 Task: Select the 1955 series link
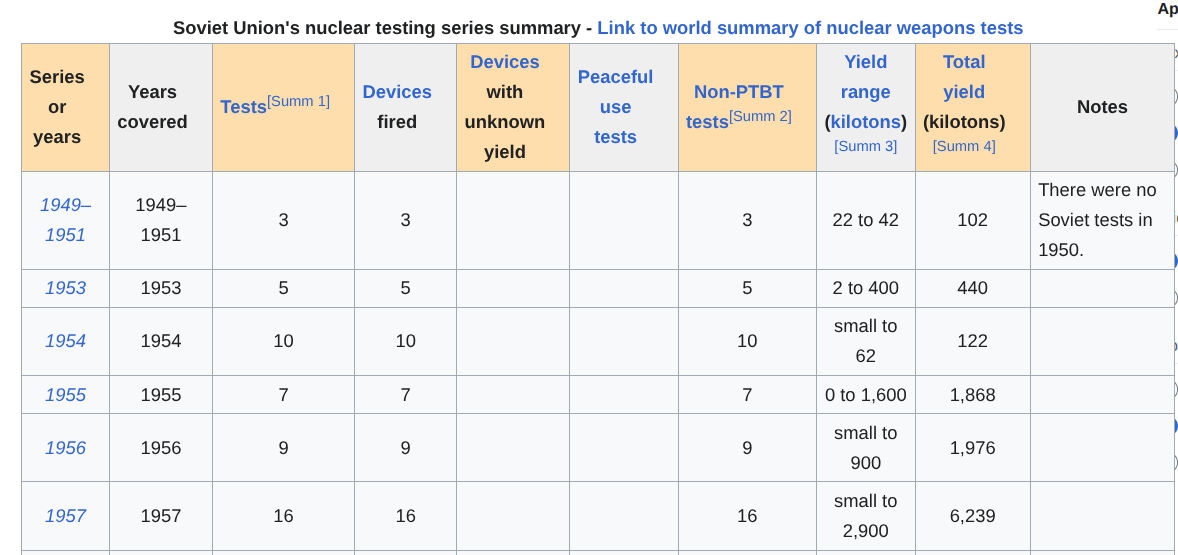[65, 395]
